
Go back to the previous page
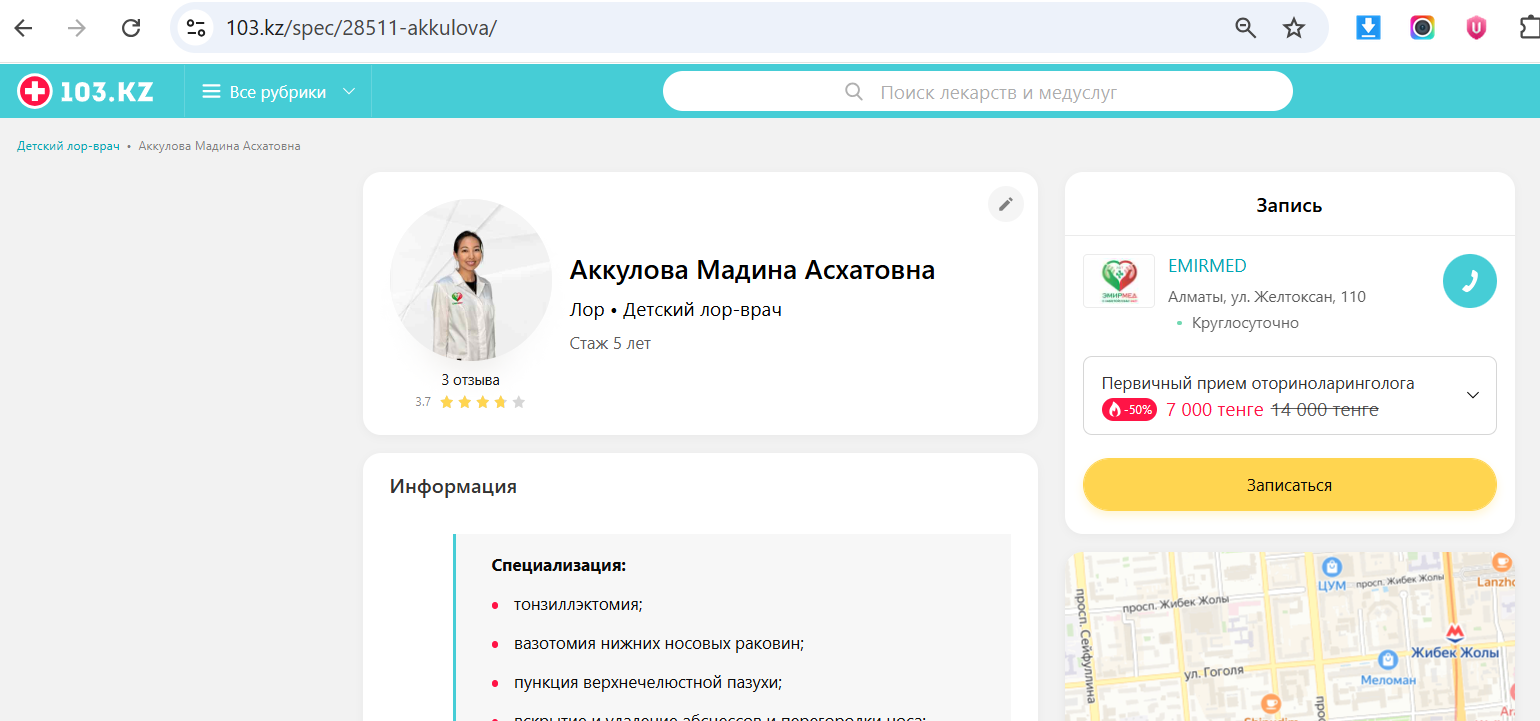pyautogui.click(x=23, y=28)
